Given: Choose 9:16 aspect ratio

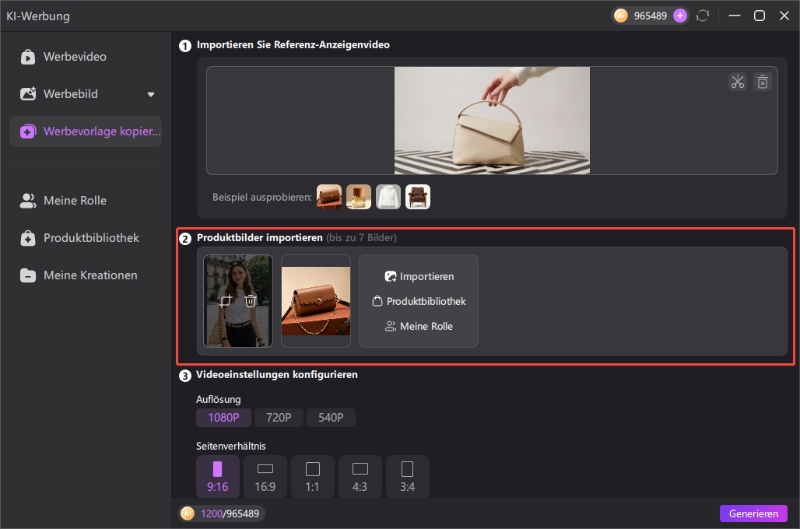Looking at the screenshot, I should pyautogui.click(x=217, y=476).
